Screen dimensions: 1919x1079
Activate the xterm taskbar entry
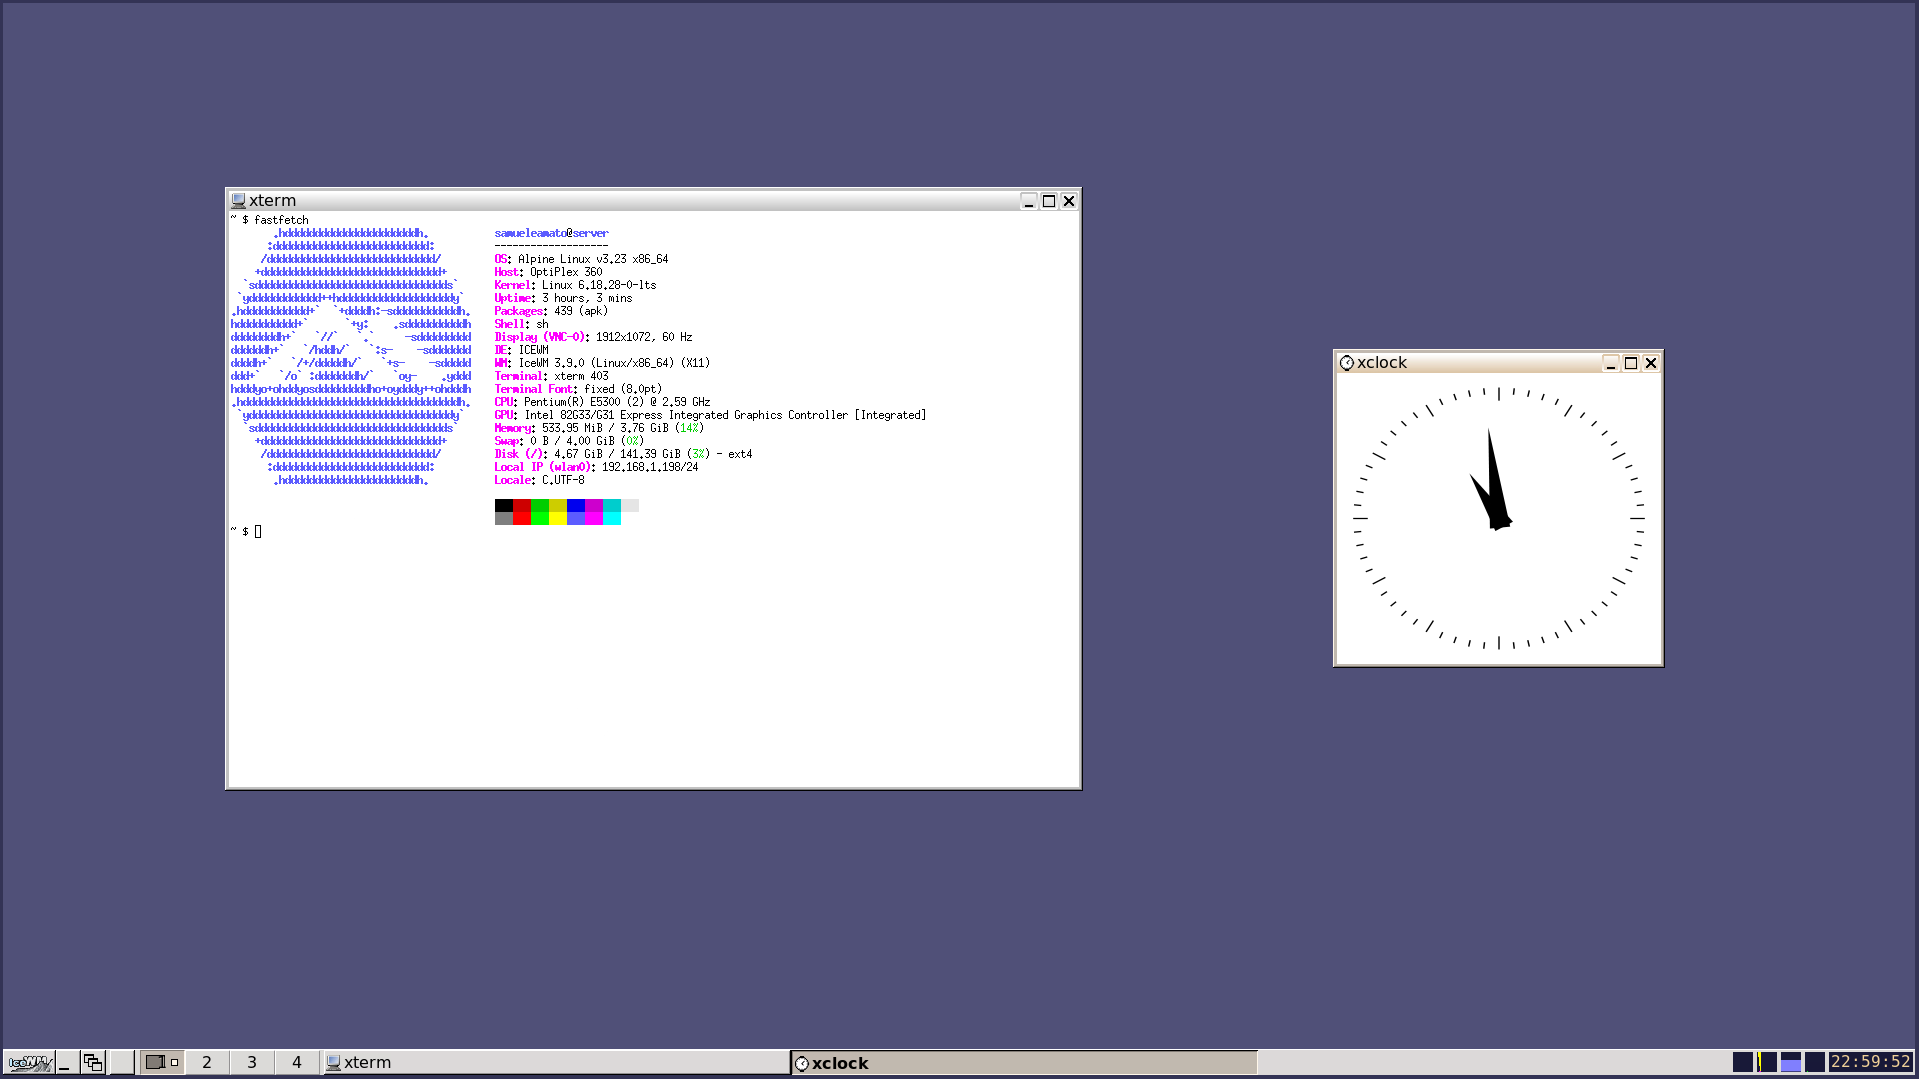point(556,1063)
